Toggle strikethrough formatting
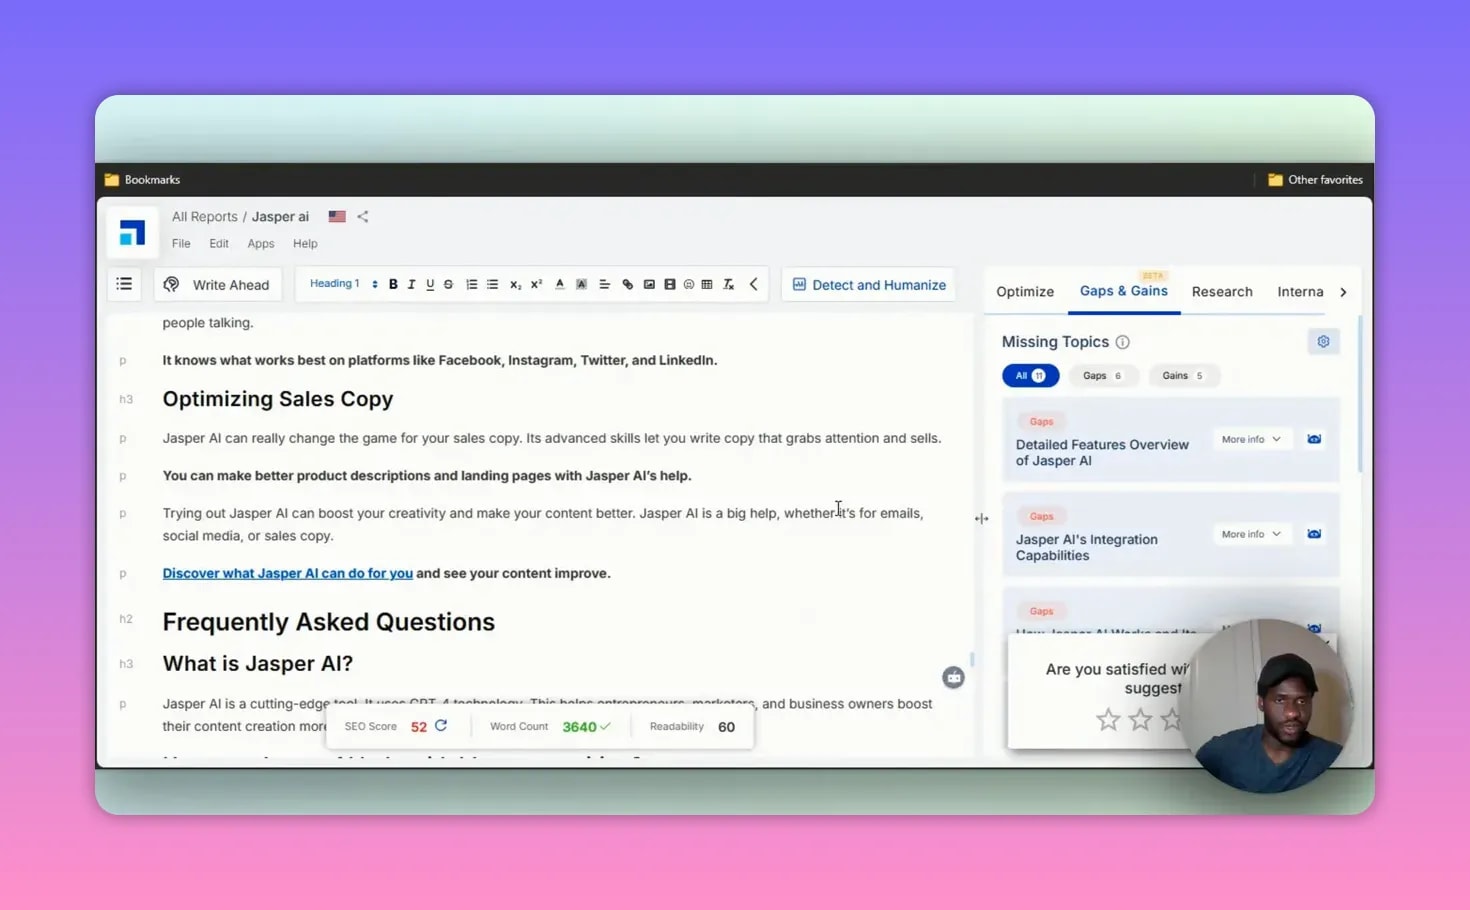The image size is (1470, 910). click(448, 285)
